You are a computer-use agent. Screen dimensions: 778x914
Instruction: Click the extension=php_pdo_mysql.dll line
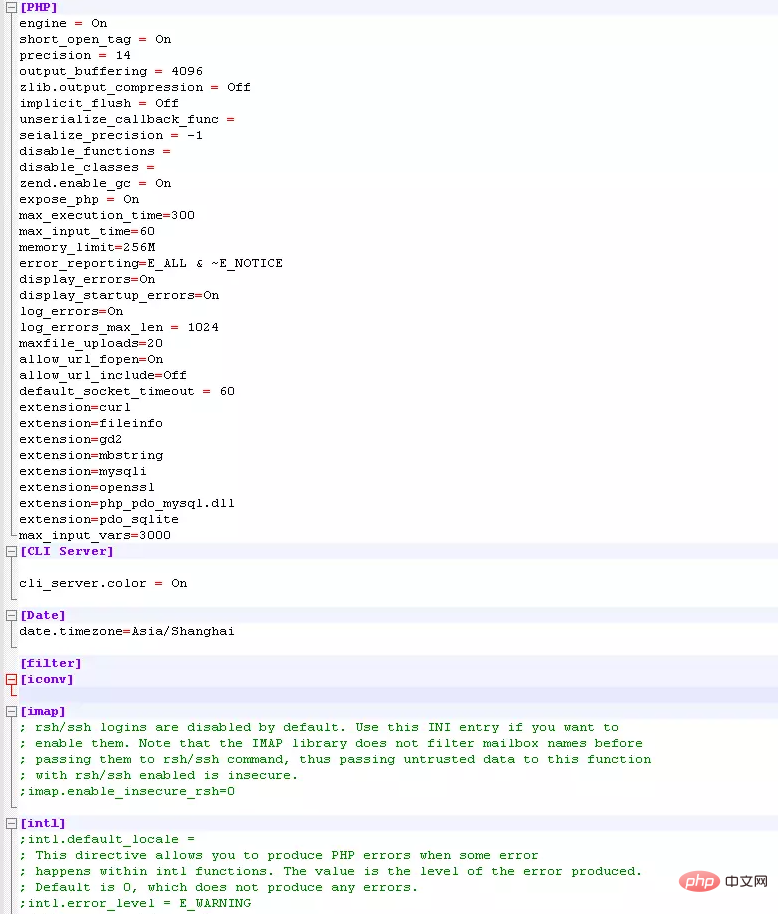point(126,504)
